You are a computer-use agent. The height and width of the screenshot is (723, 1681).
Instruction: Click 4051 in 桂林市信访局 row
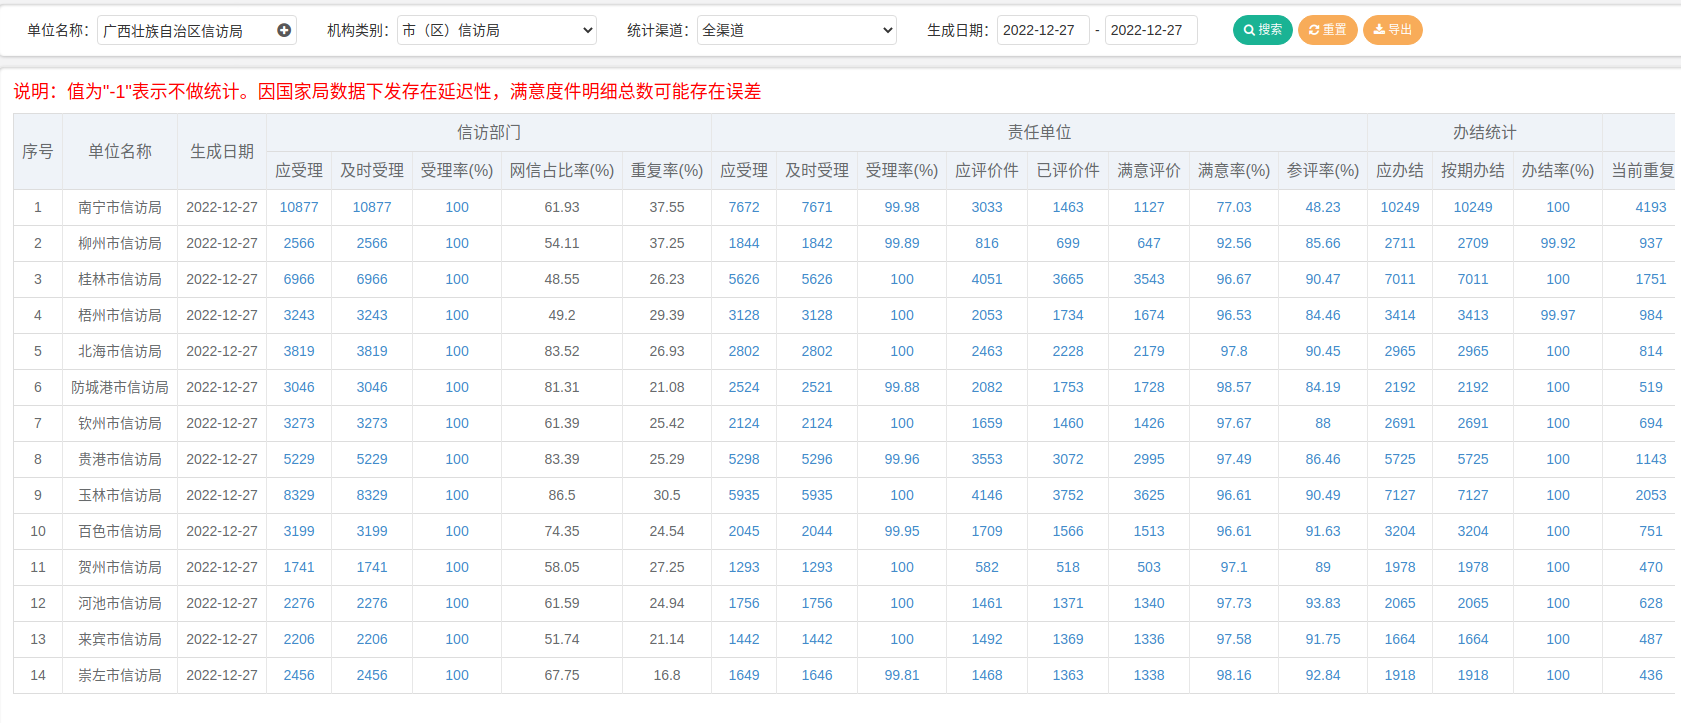987,279
